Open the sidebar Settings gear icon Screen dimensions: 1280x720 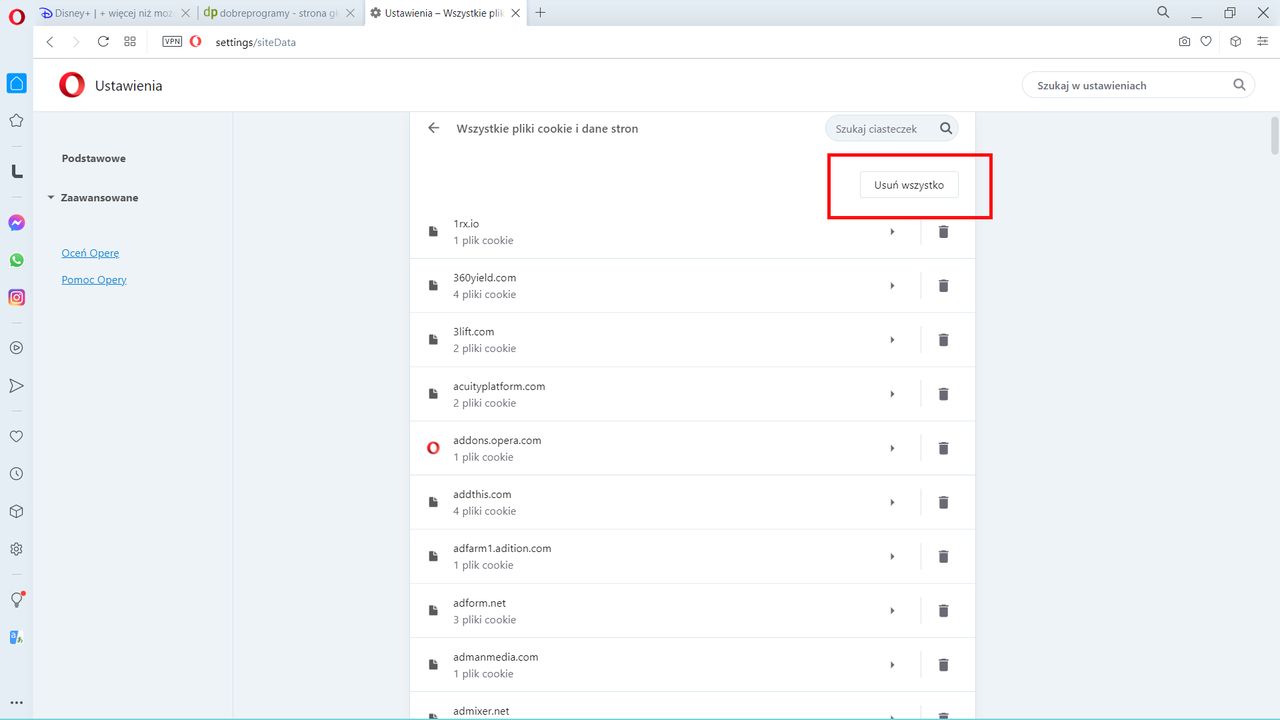point(16,549)
